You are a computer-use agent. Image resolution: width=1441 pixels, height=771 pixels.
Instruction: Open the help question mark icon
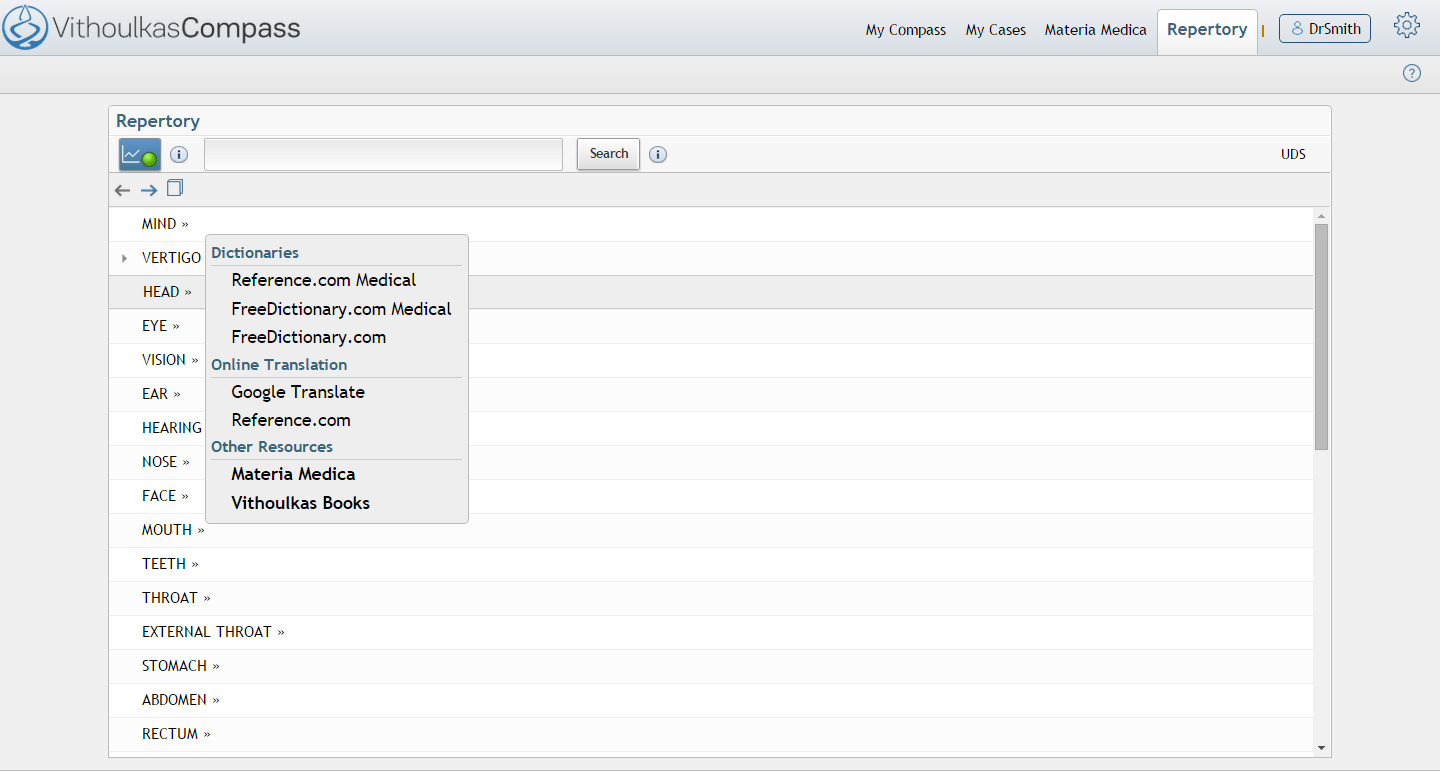[1412, 73]
